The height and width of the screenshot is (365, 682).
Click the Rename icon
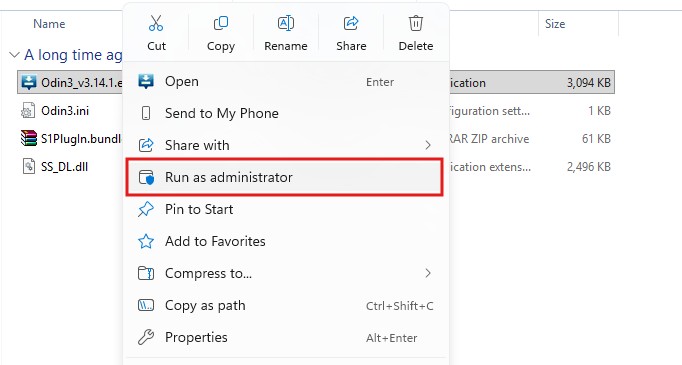(286, 23)
